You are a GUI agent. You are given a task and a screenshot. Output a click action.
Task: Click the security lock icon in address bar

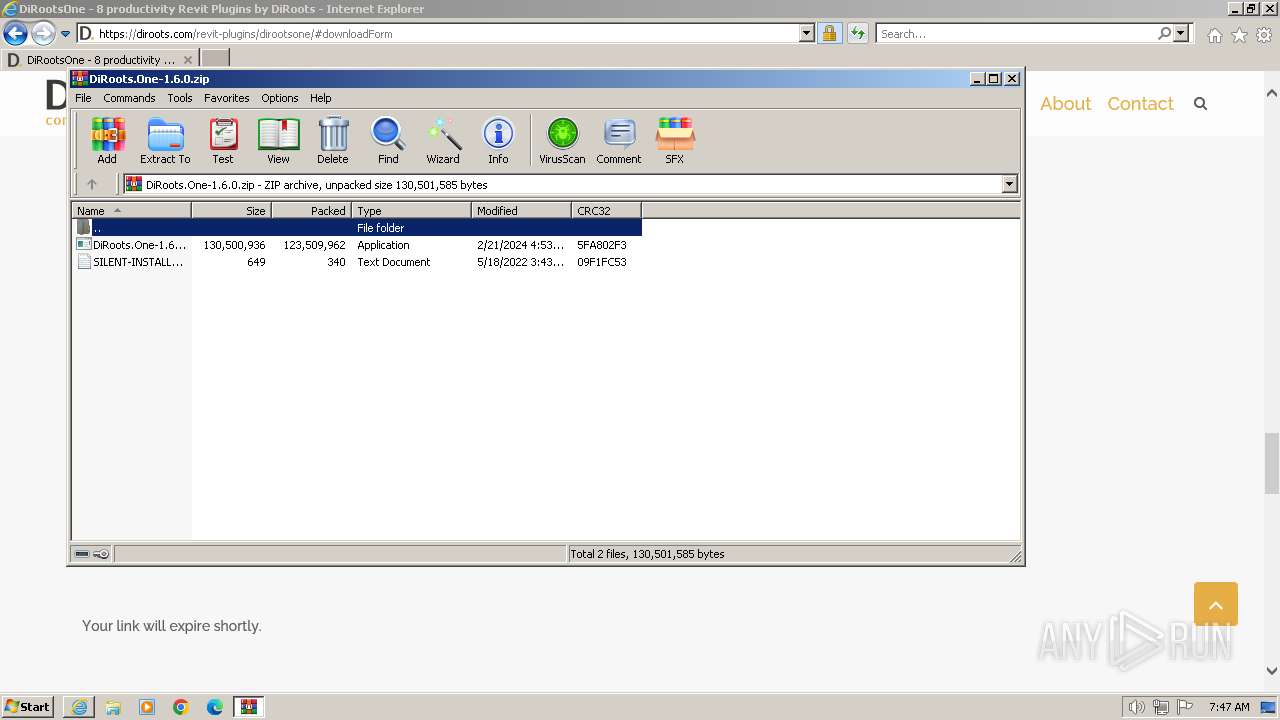[829, 34]
